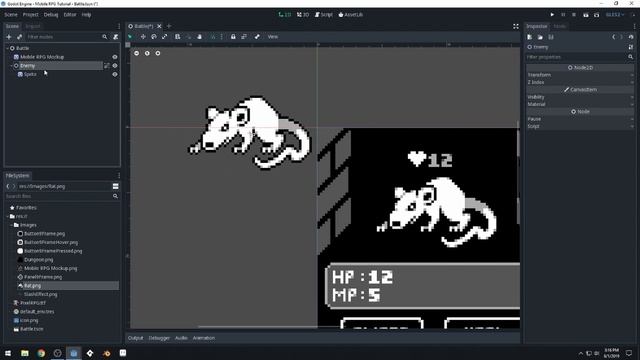Viewport: 640px width, 360px height.
Task: Expand the Pause property section
Action: click(x=580, y=119)
